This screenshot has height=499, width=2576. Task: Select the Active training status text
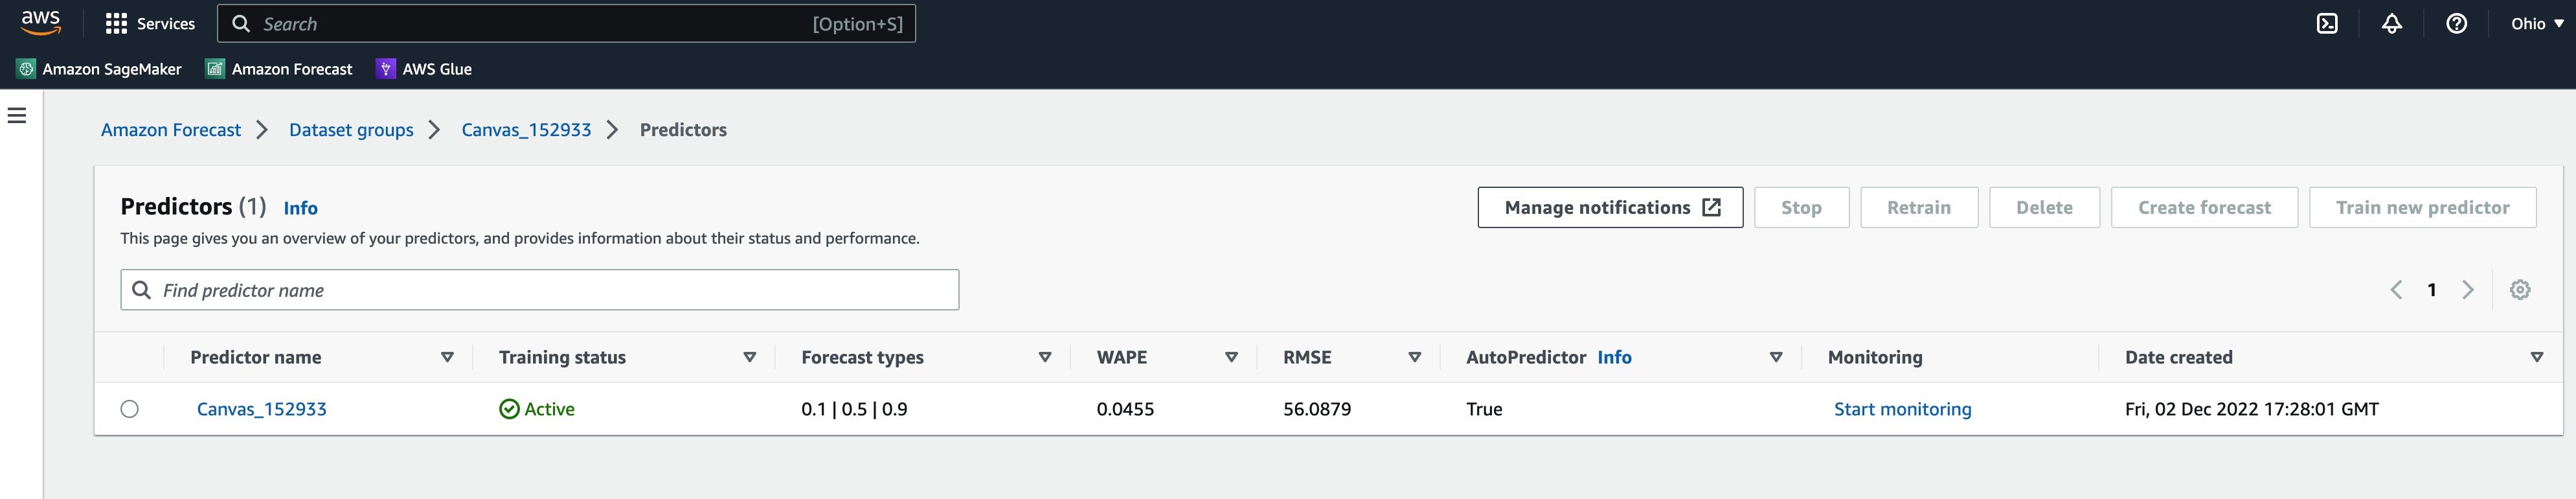pos(549,409)
